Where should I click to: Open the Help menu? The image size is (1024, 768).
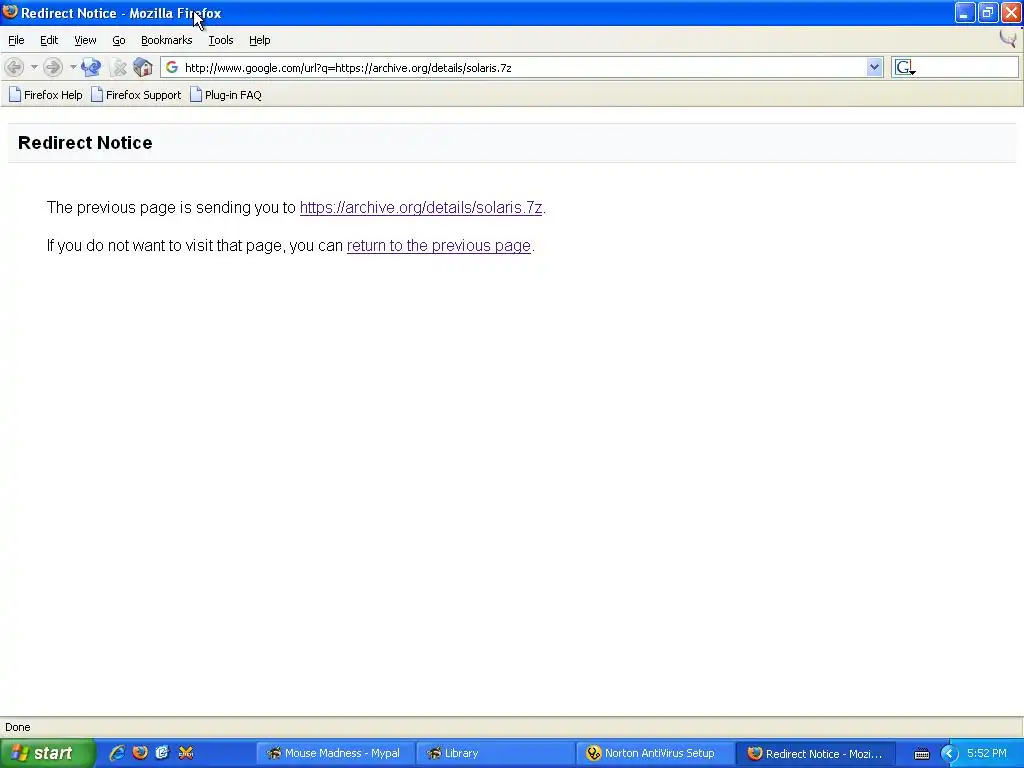[x=259, y=40]
